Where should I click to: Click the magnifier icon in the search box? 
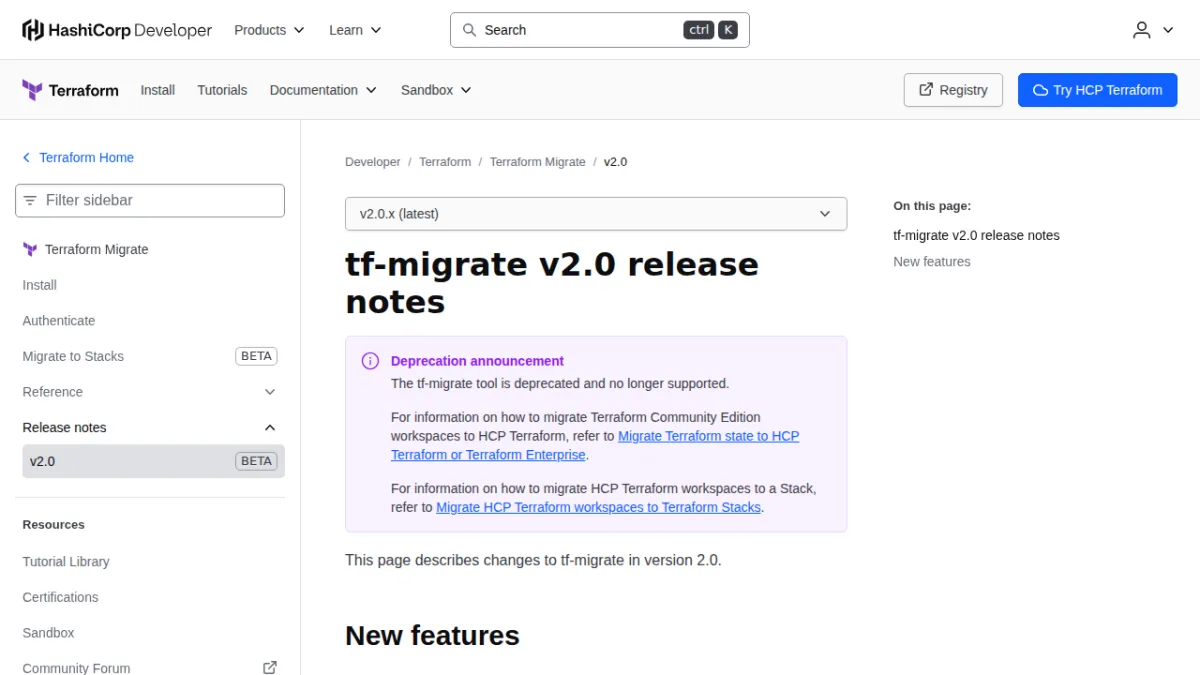click(469, 30)
